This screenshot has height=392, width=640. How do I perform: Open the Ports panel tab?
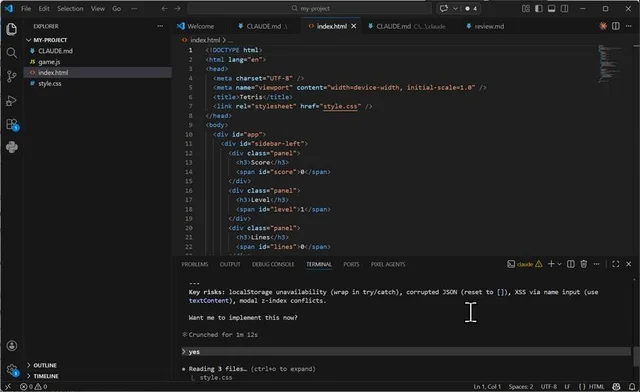[351, 264]
